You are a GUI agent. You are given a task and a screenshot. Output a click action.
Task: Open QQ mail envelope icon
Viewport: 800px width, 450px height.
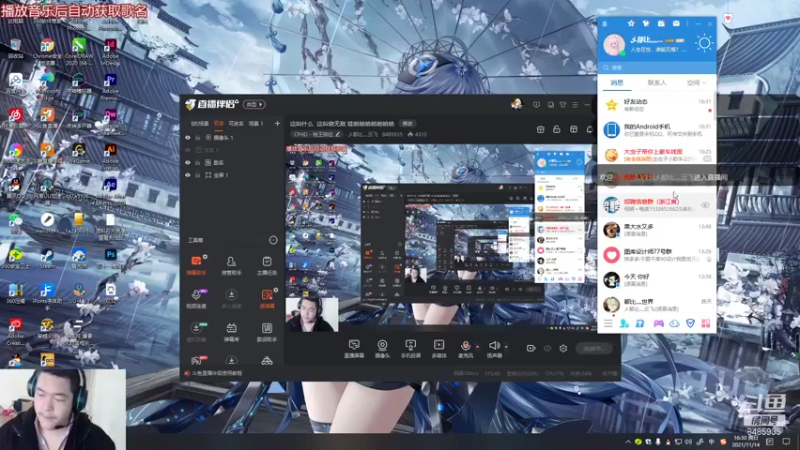(676, 23)
